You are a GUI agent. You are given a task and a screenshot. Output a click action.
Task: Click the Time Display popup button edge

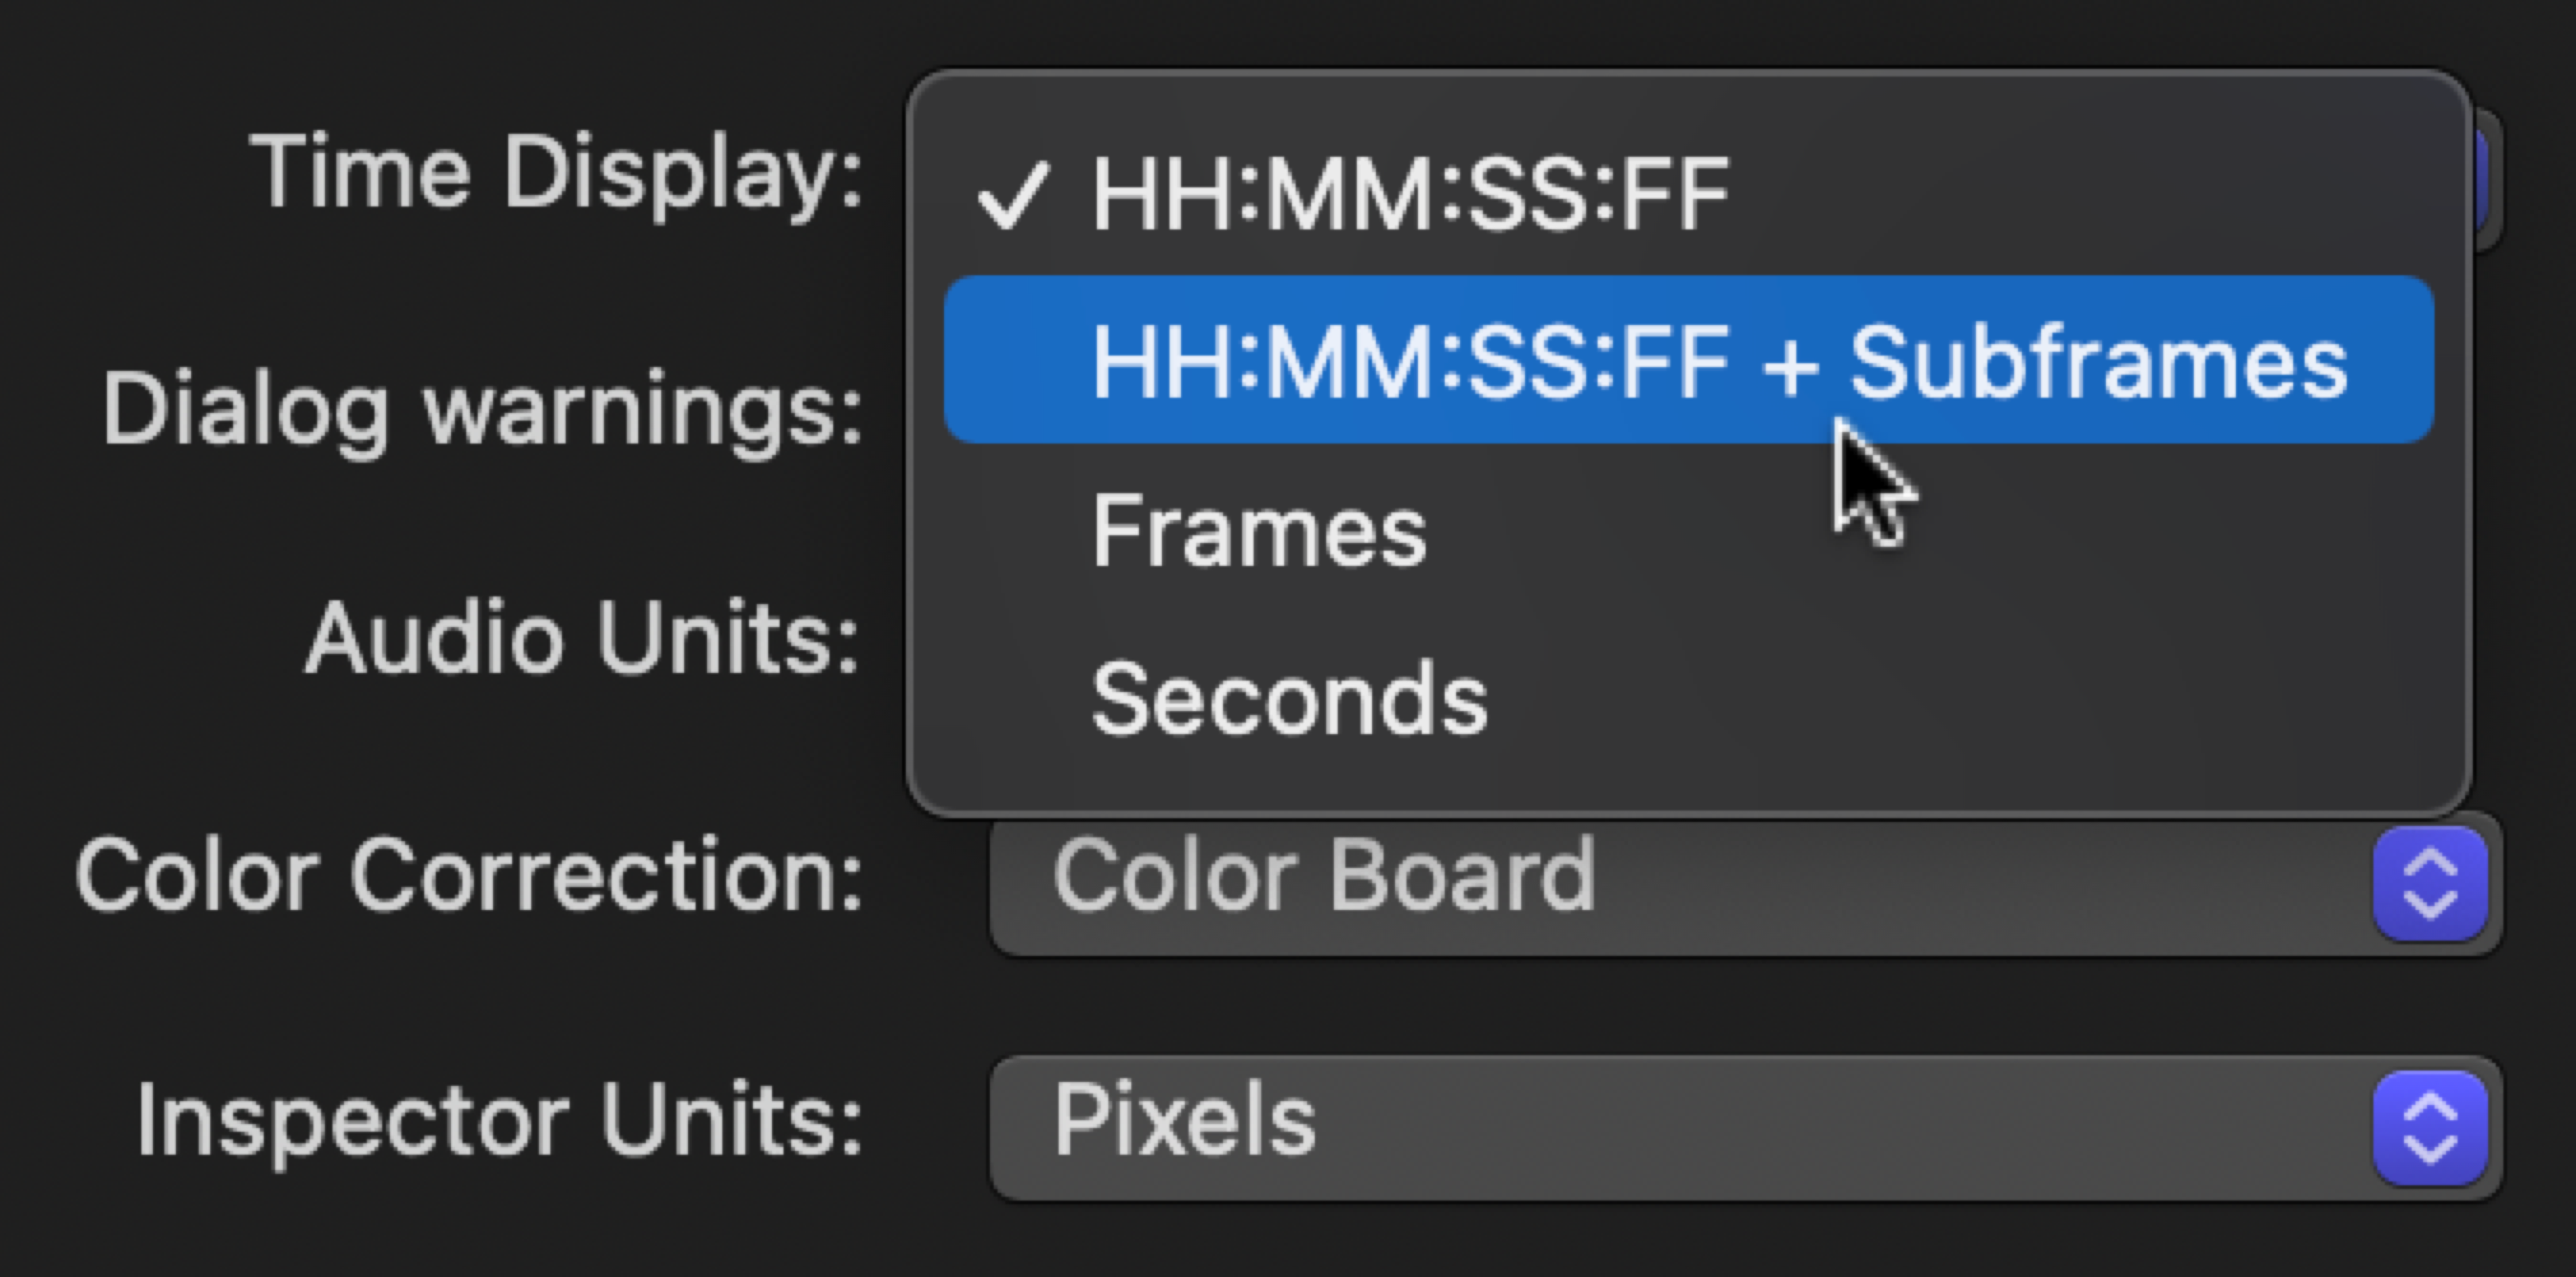[x=2488, y=180]
